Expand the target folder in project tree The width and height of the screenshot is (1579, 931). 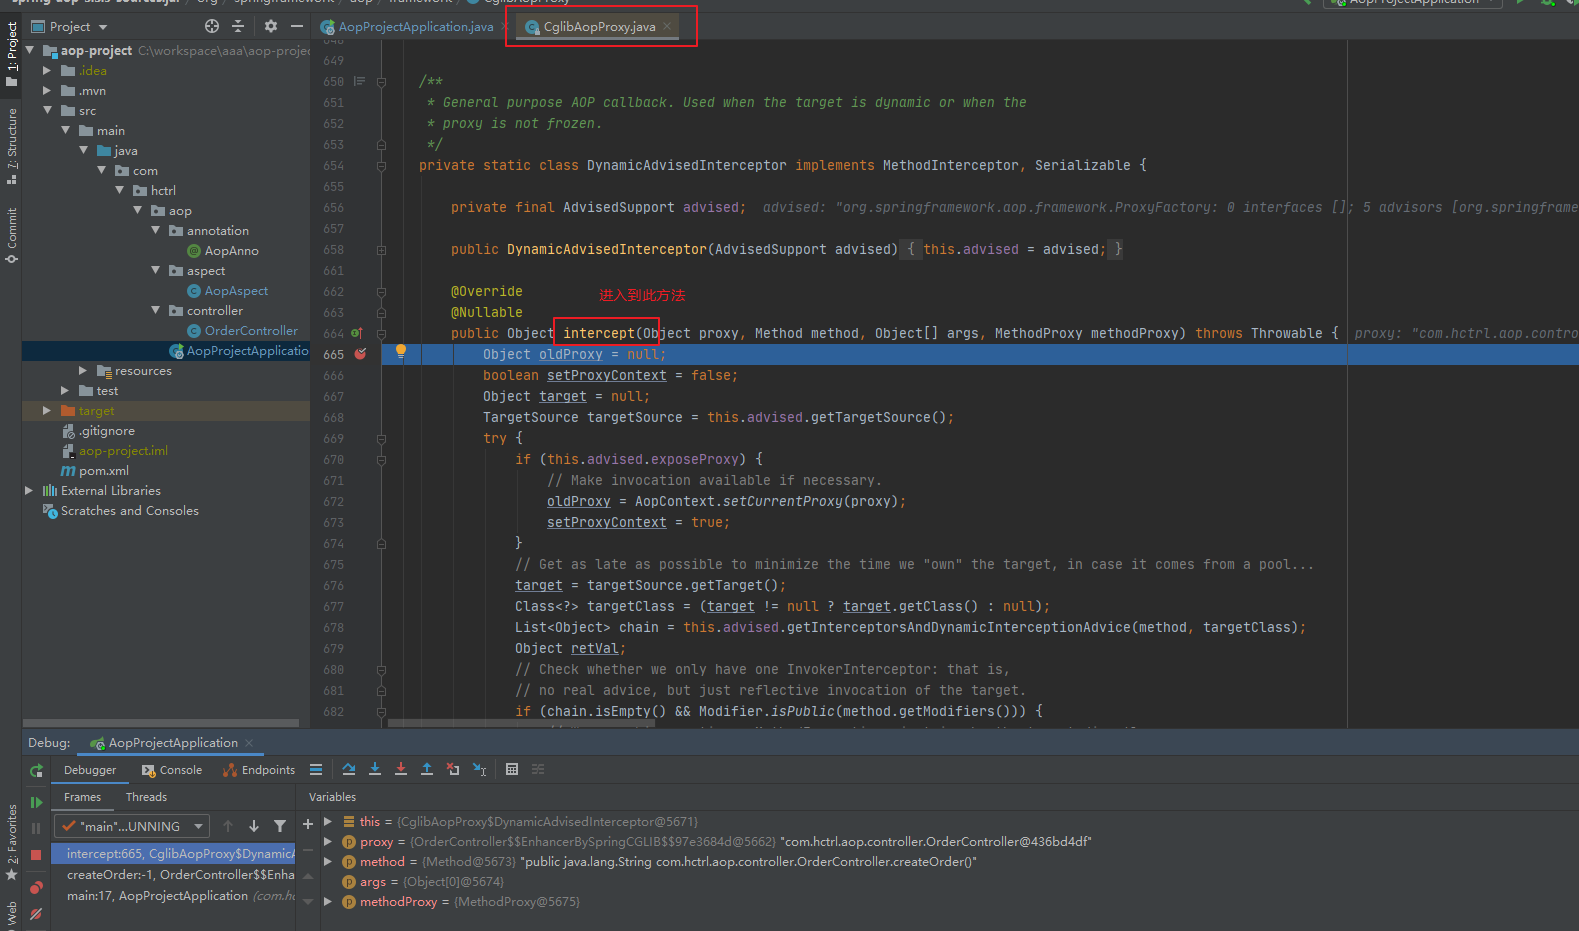tap(47, 411)
